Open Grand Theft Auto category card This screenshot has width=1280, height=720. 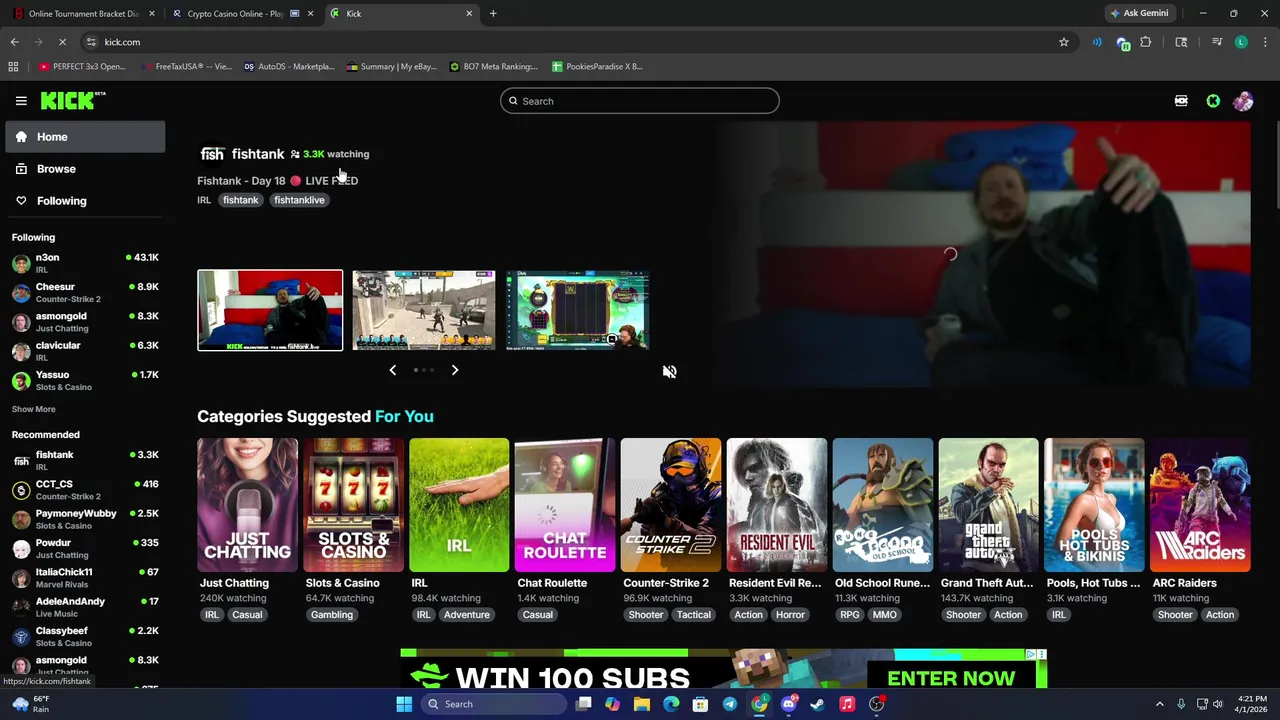[988, 505]
